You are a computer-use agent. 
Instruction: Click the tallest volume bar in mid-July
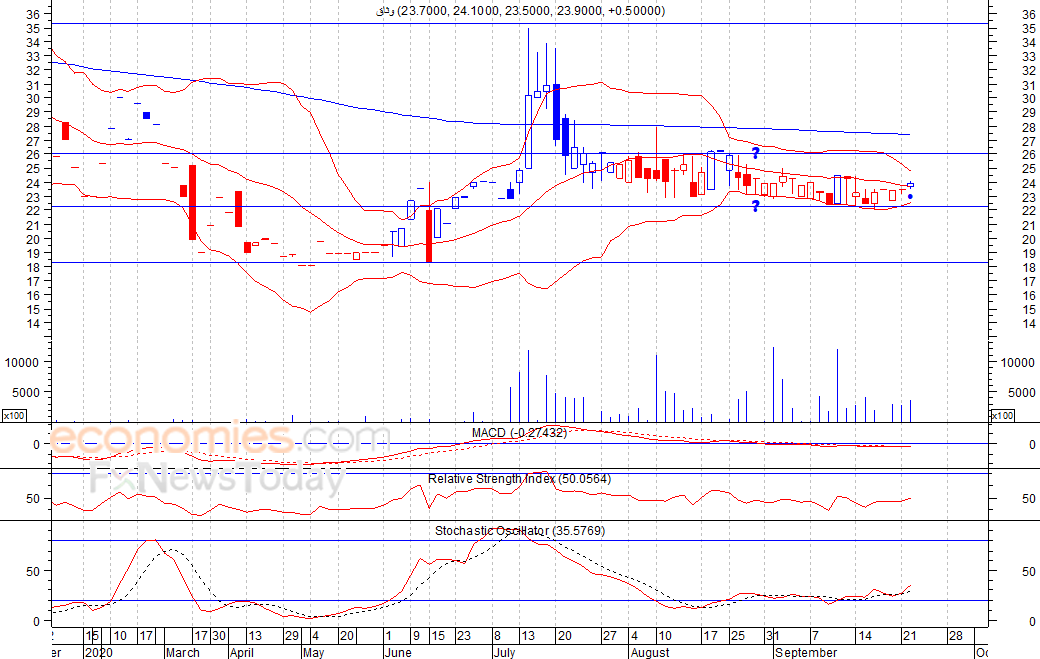529,386
